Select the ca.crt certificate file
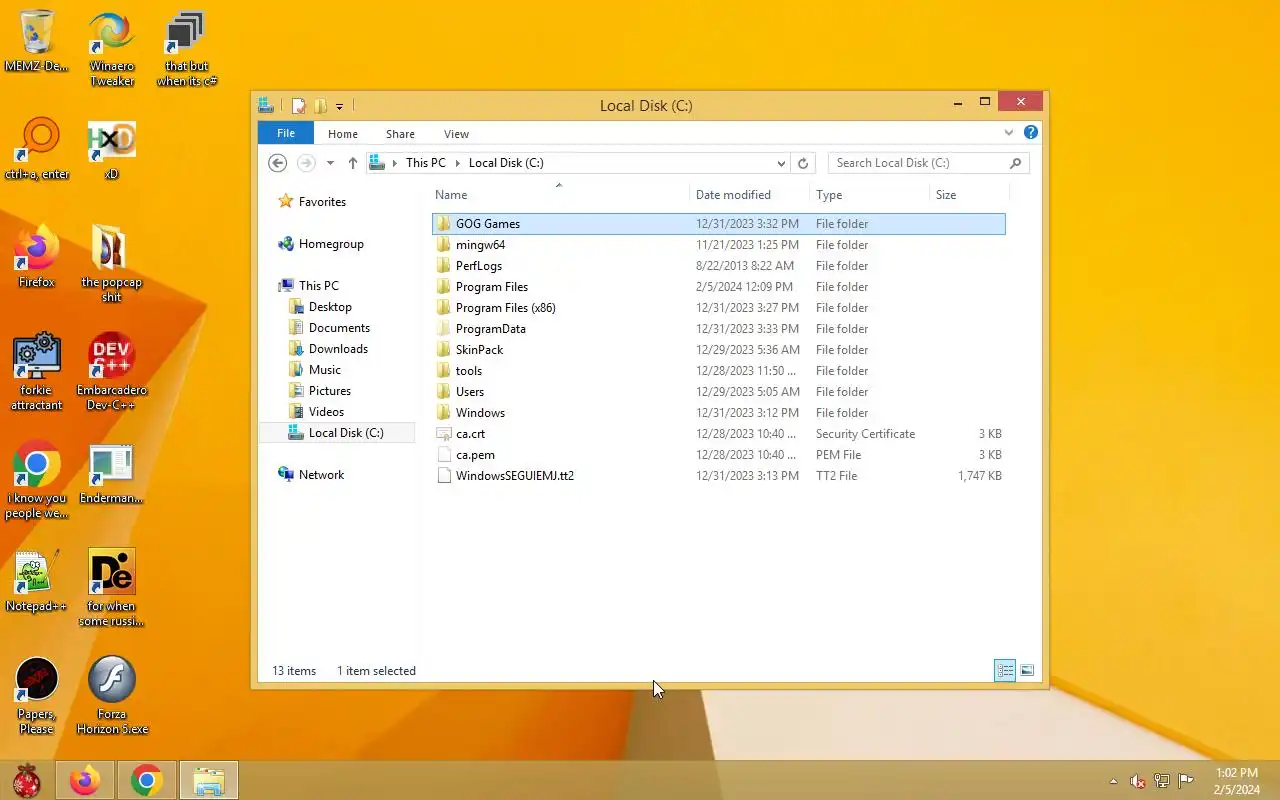This screenshot has height=800, width=1280. click(x=718, y=434)
